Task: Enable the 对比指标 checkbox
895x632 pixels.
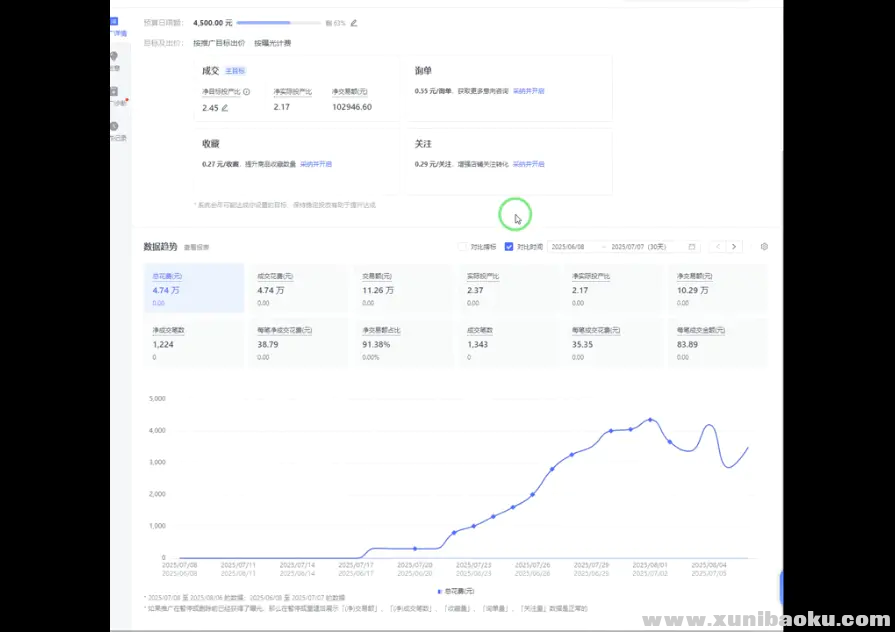Action: coord(462,246)
